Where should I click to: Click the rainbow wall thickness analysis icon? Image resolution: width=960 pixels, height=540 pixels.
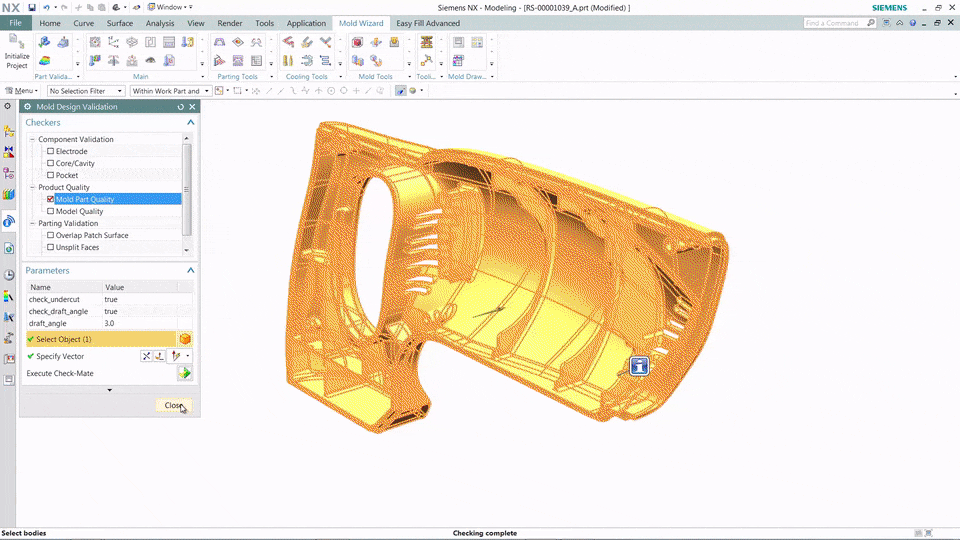coord(44,61)
